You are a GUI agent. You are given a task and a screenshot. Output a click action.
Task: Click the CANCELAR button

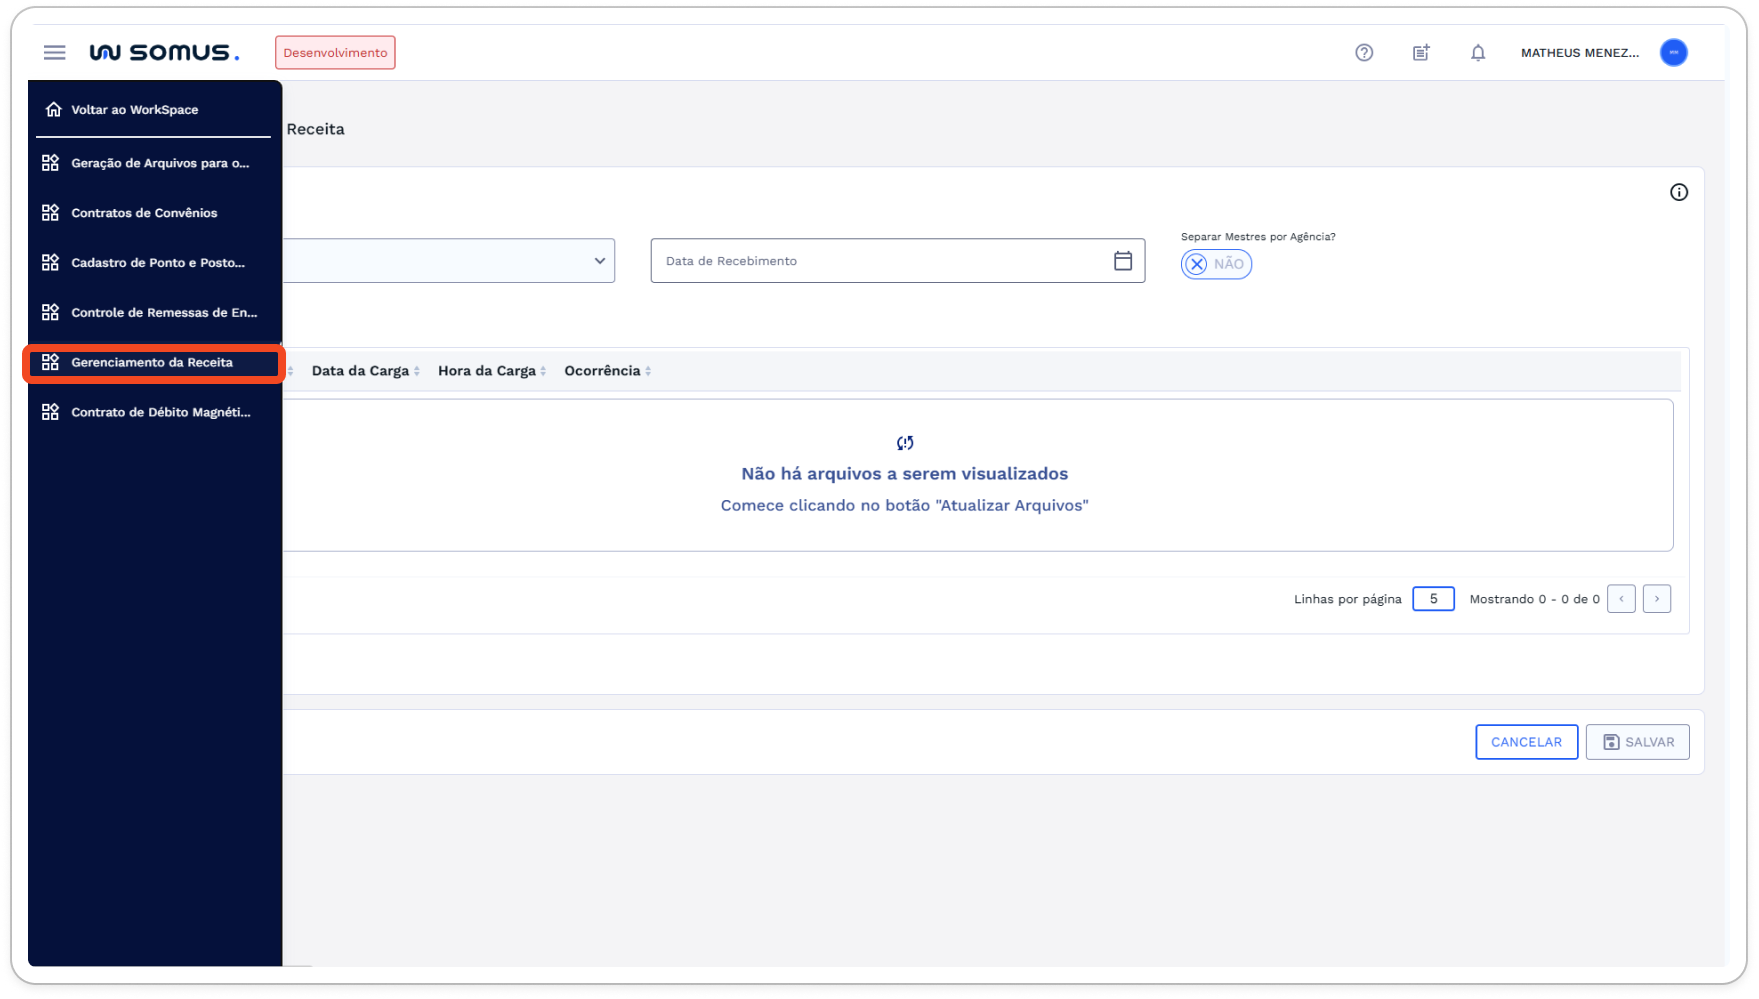click(1526, 741)
